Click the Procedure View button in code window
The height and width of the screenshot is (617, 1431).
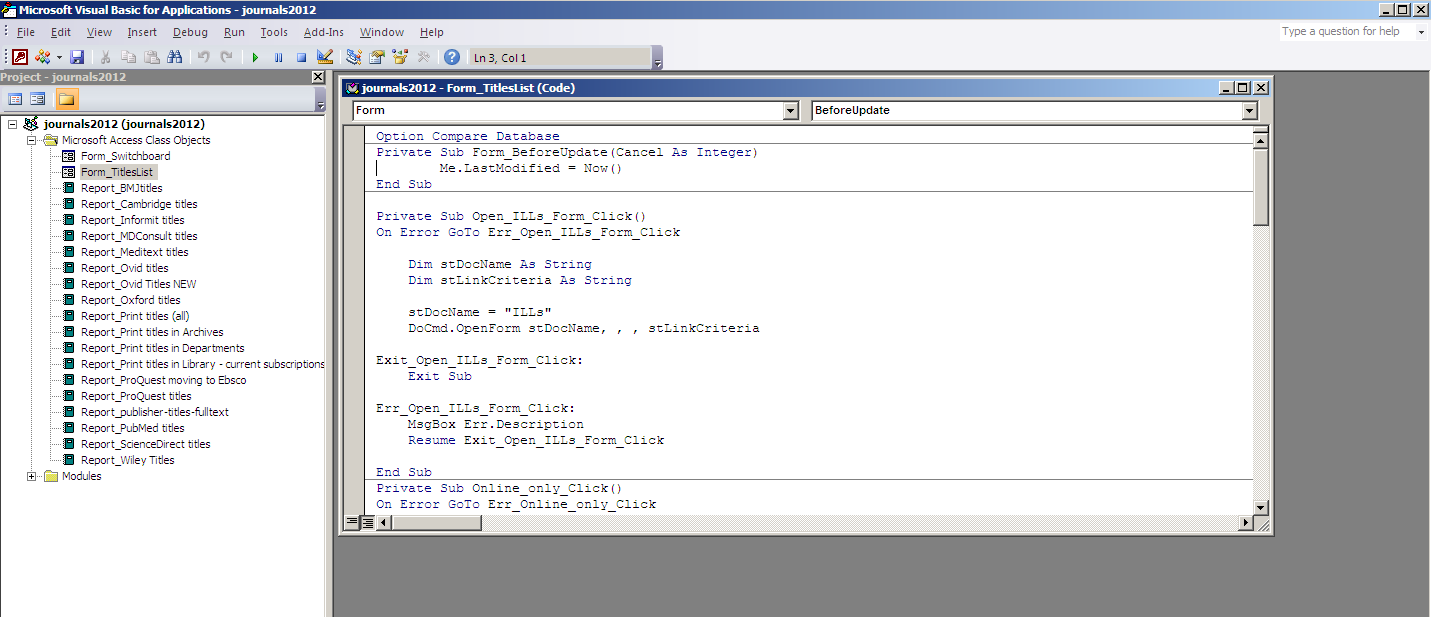click(x=351, y=523)
